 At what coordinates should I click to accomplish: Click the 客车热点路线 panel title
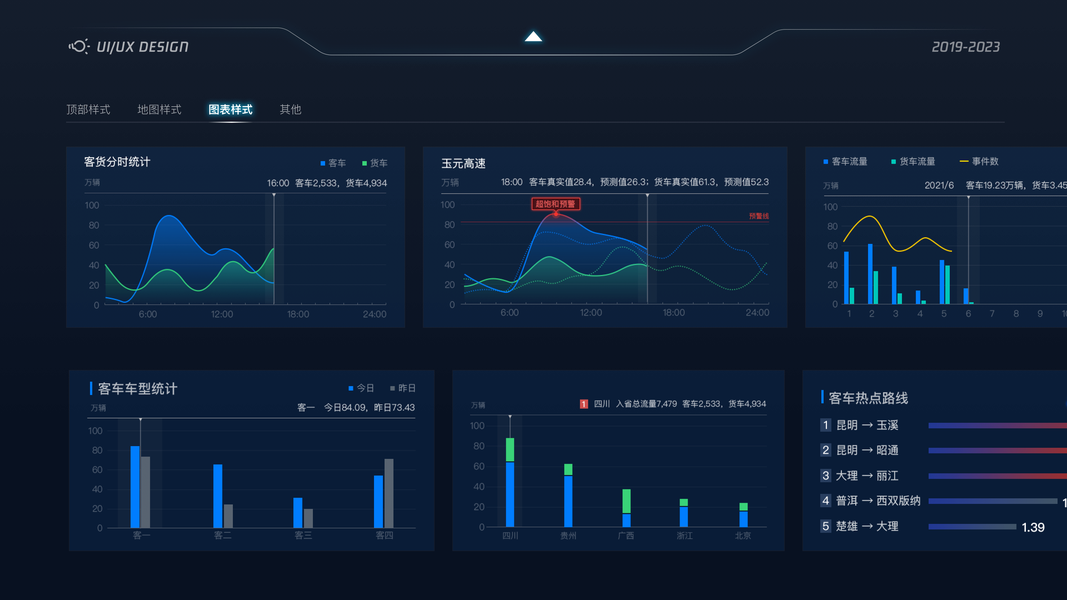(868, 398)
